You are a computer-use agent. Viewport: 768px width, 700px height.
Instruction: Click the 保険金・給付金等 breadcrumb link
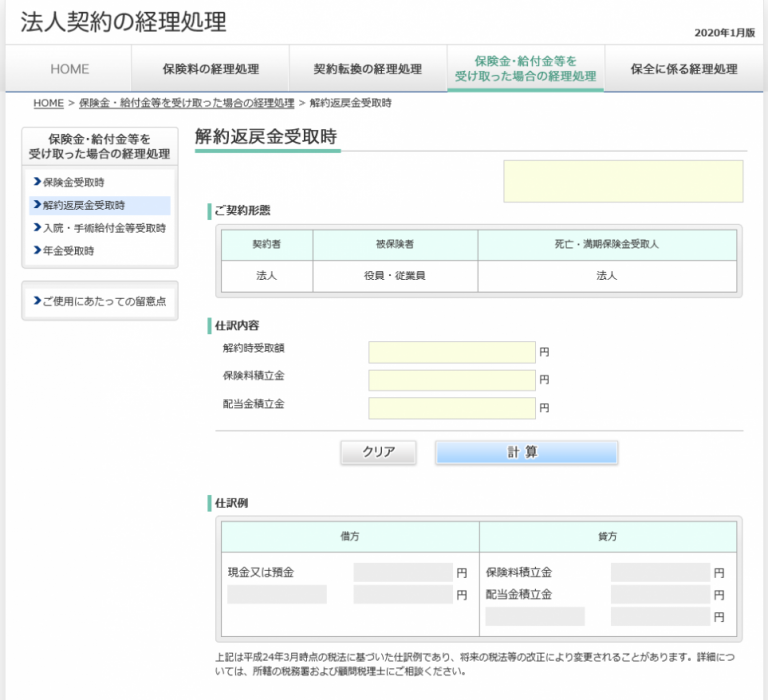coord(187,103)
